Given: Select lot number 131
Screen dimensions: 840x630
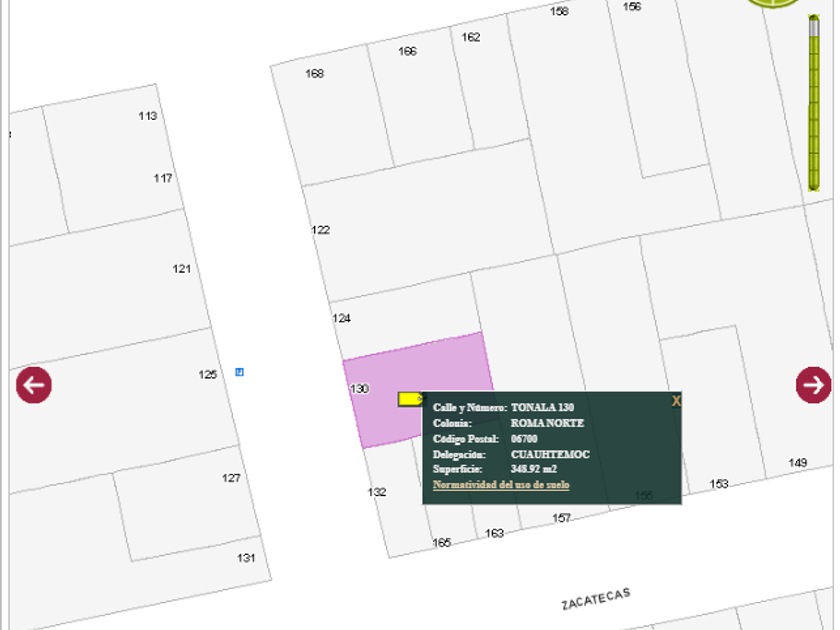Looking at the screenshot, I should click(246, 558).
